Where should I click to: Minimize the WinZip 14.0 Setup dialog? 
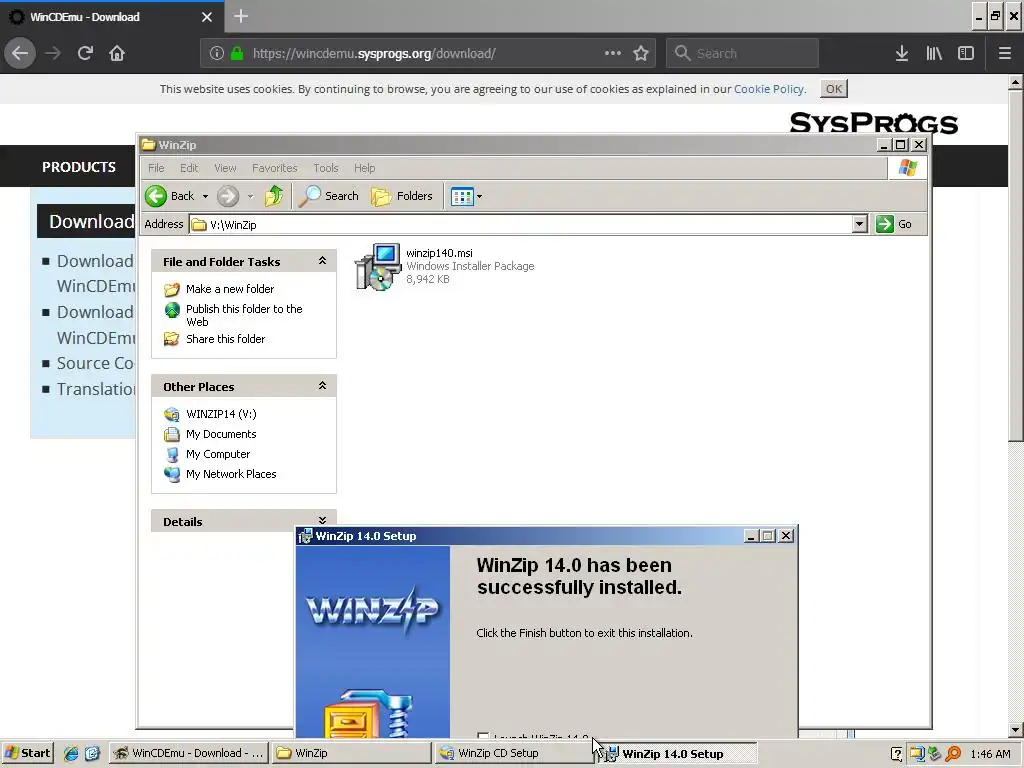[751, 536]
